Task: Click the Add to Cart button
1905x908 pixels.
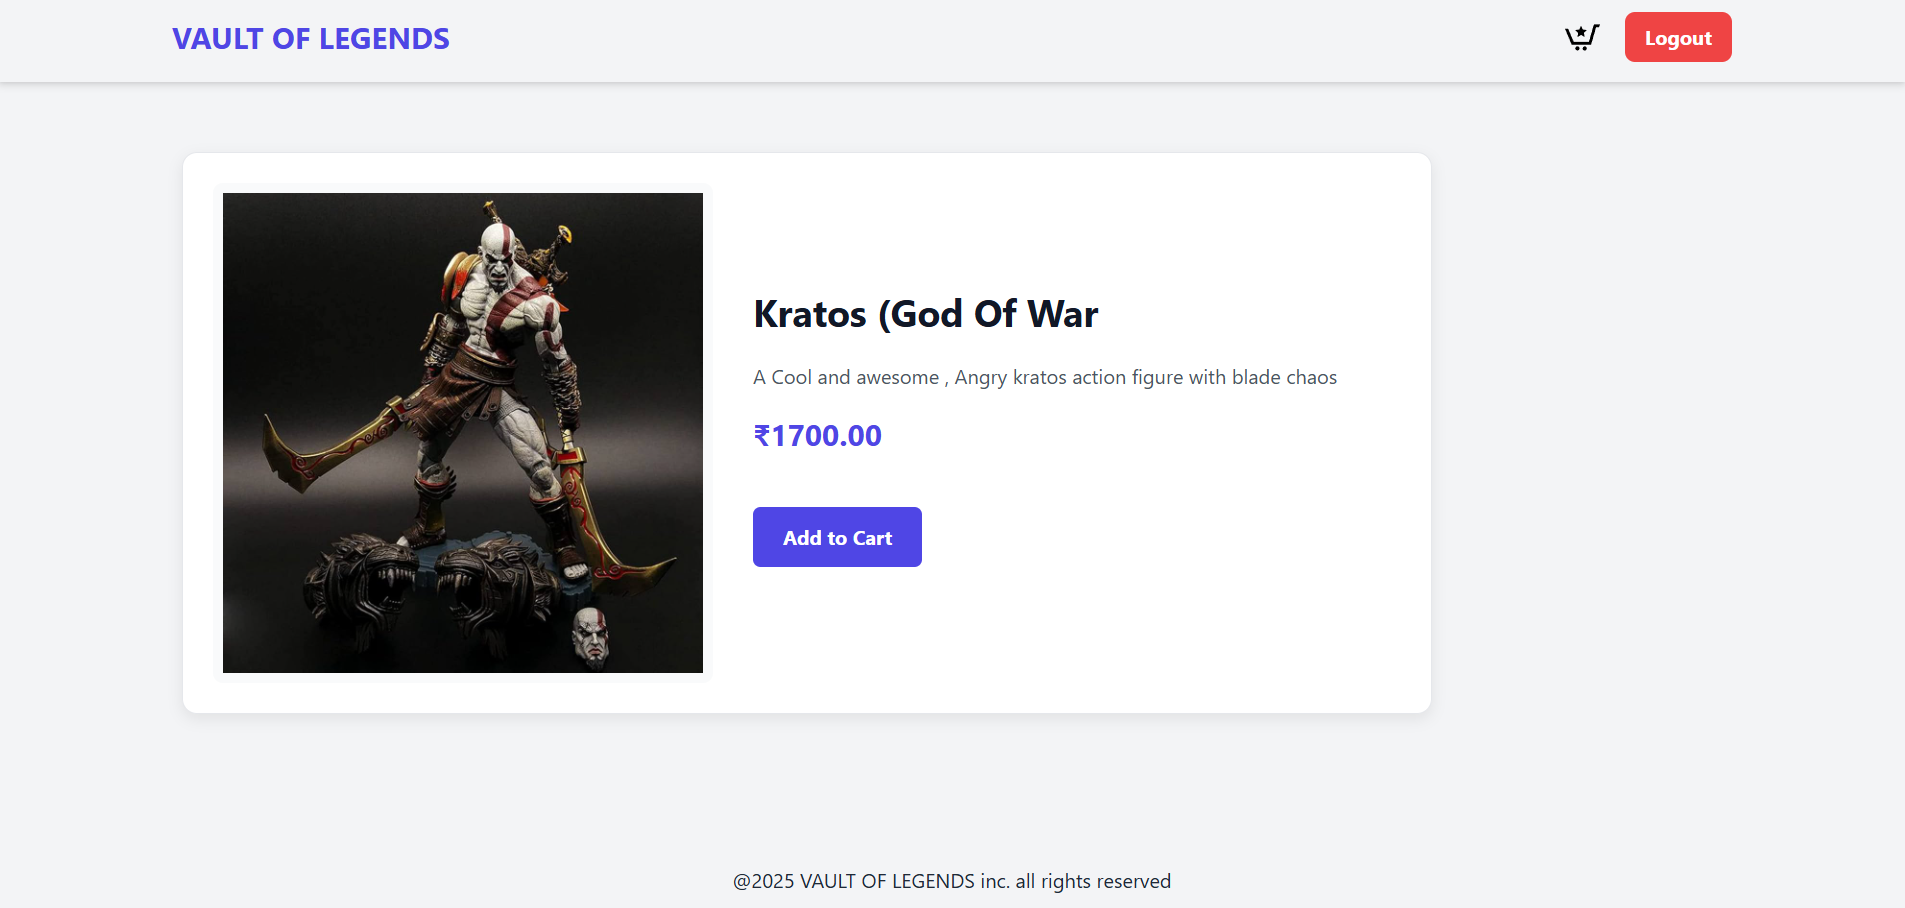Action: pyautogui.click(x=837, y=537)
